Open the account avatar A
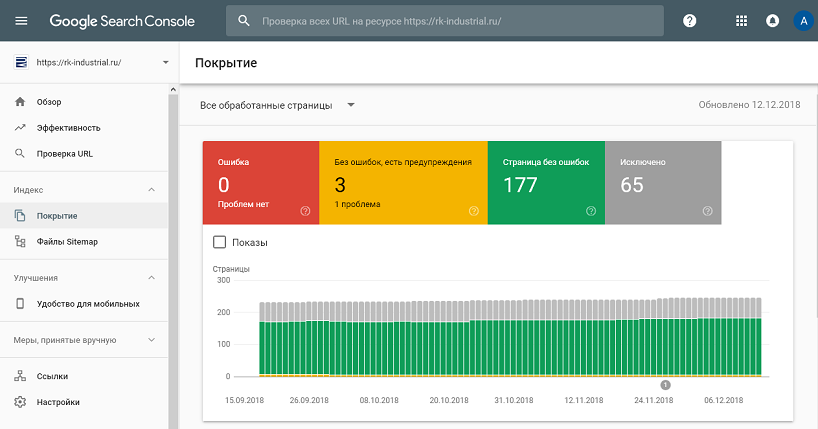This screenshot has height=429, width=818. 804,21
